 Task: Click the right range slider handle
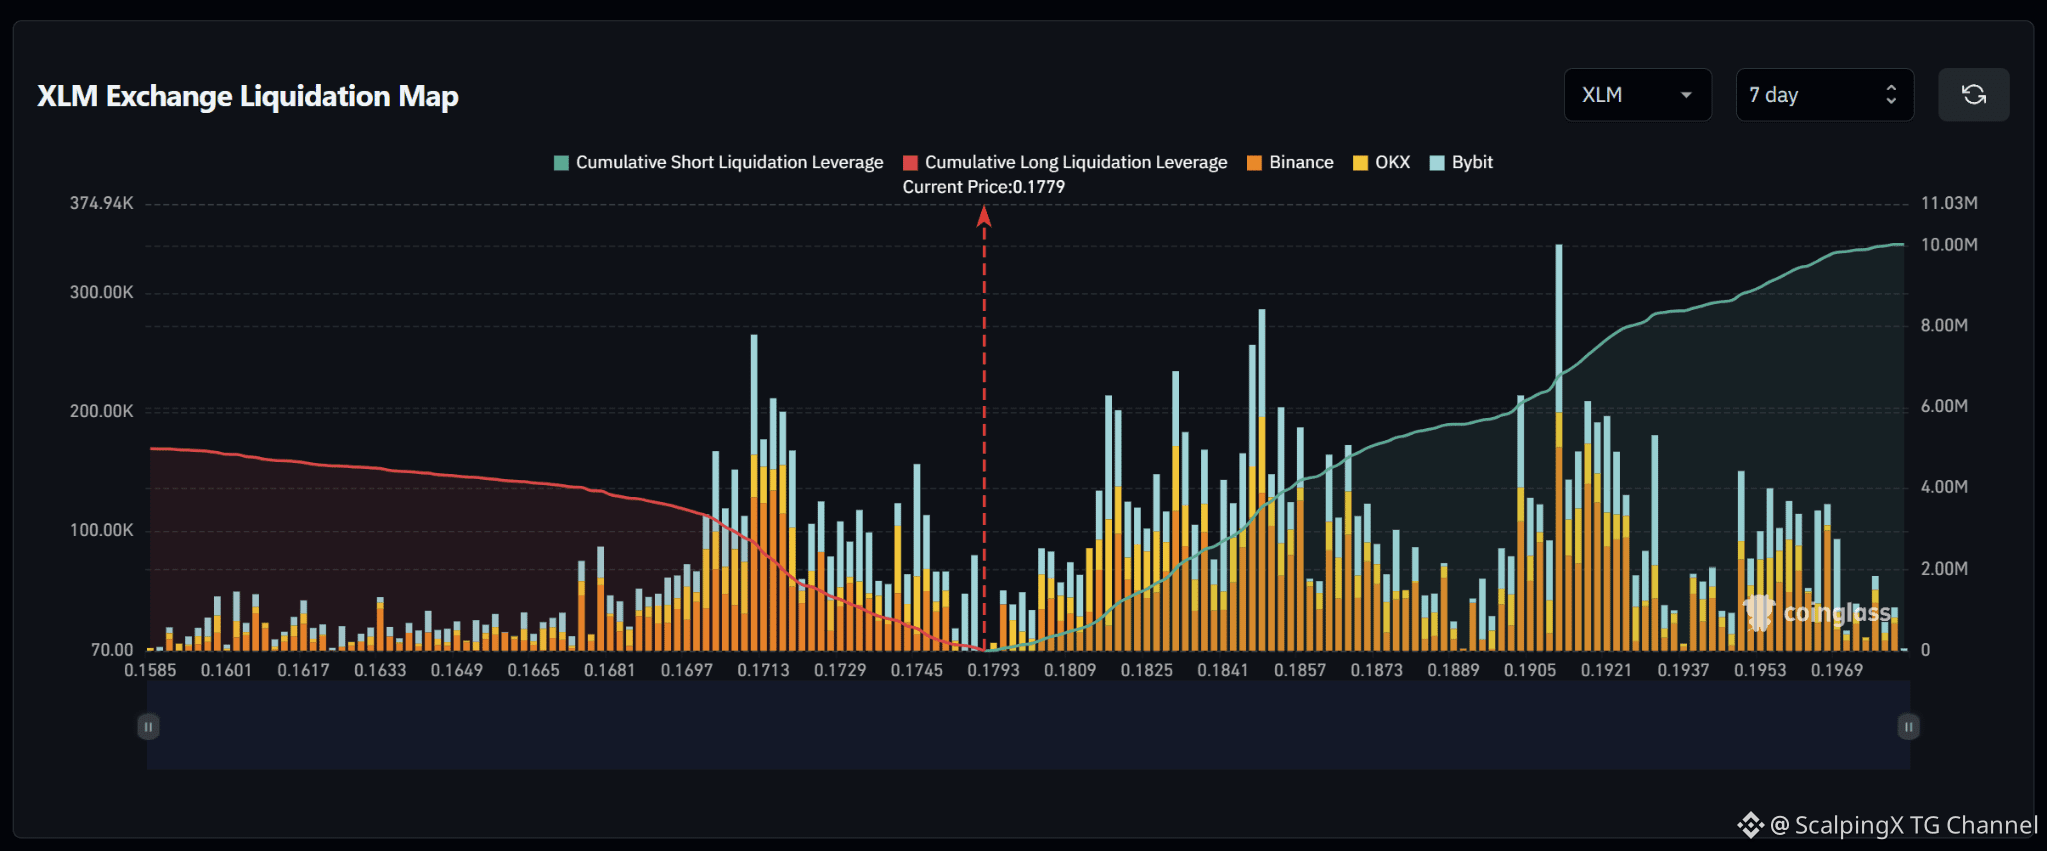(1908, 726)
